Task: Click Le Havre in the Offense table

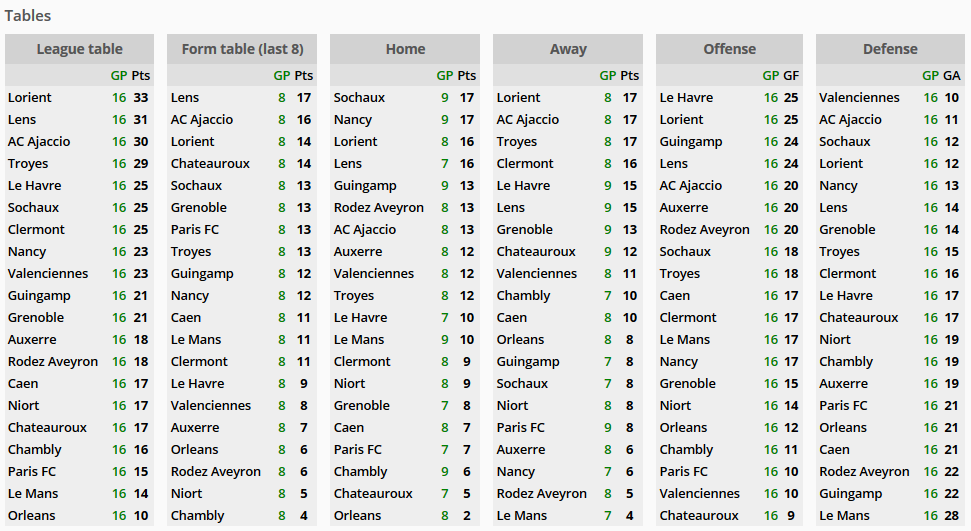Action: [x=687, y=98]
